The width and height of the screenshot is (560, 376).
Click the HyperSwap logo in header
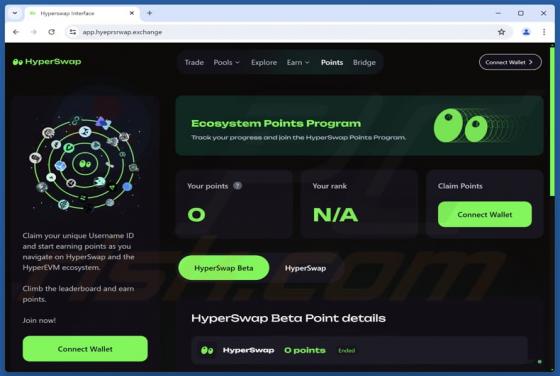point(47,62)
